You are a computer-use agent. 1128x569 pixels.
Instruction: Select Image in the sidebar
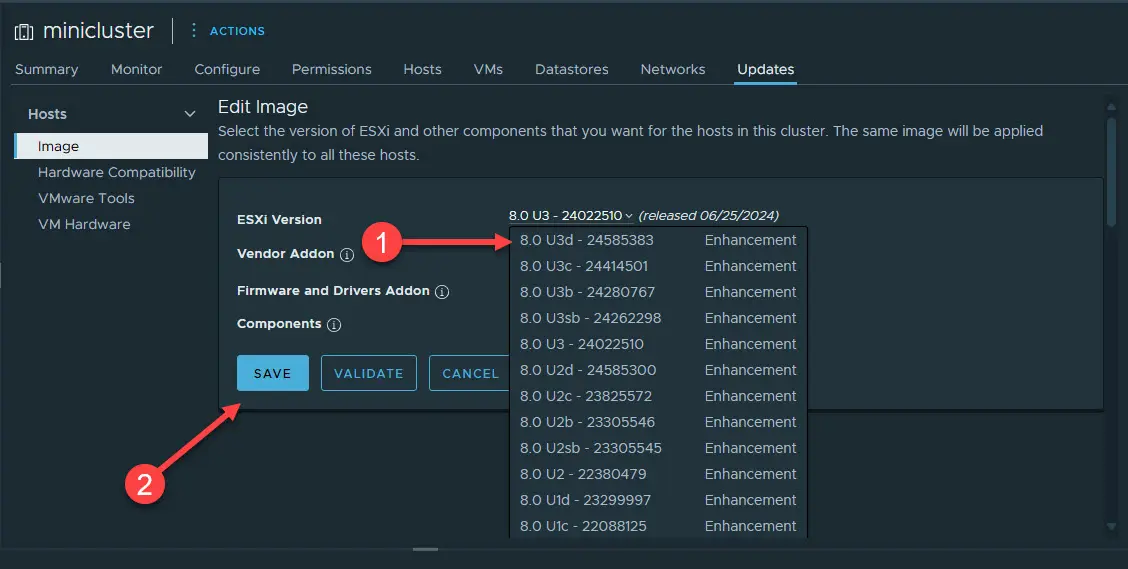pyautogui.click(x=112, y=146)
